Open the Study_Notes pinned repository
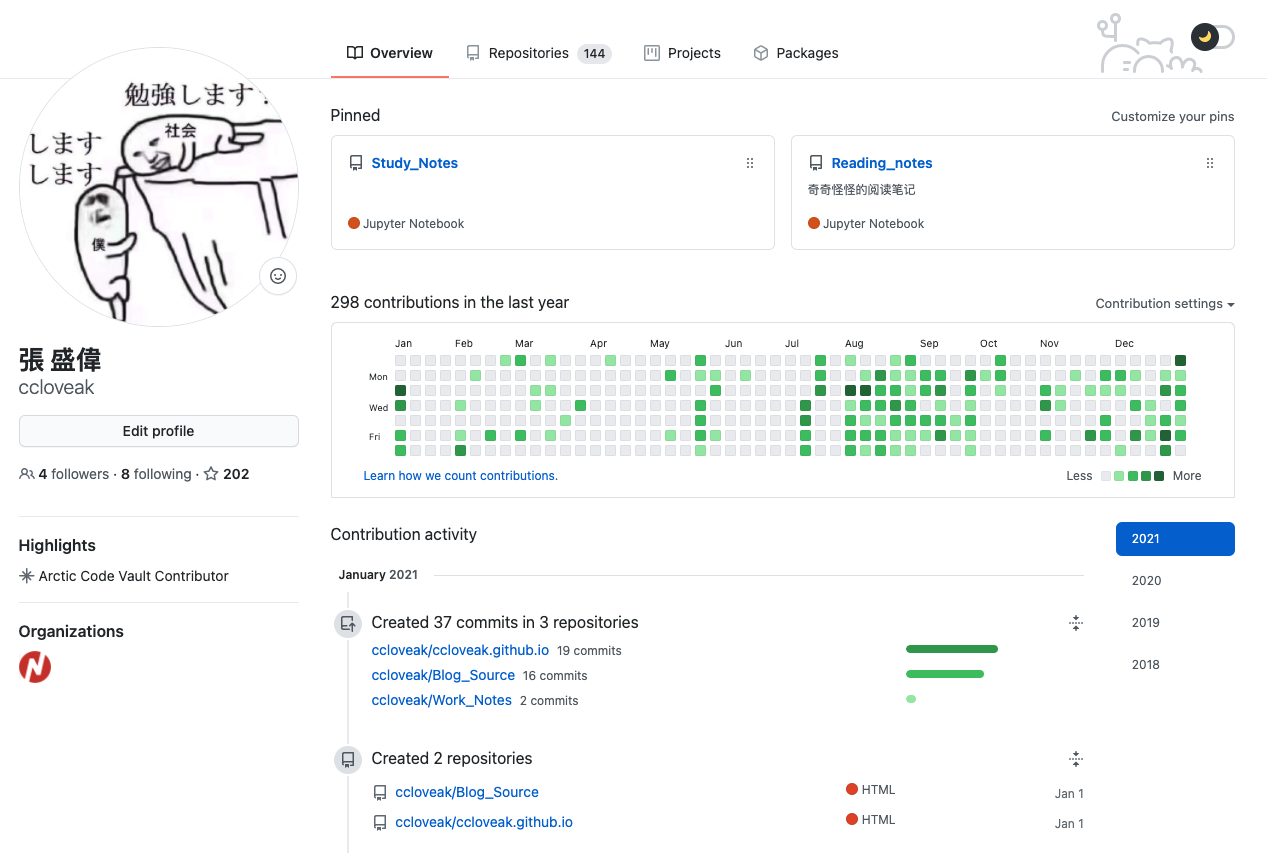 pos(414,163)
